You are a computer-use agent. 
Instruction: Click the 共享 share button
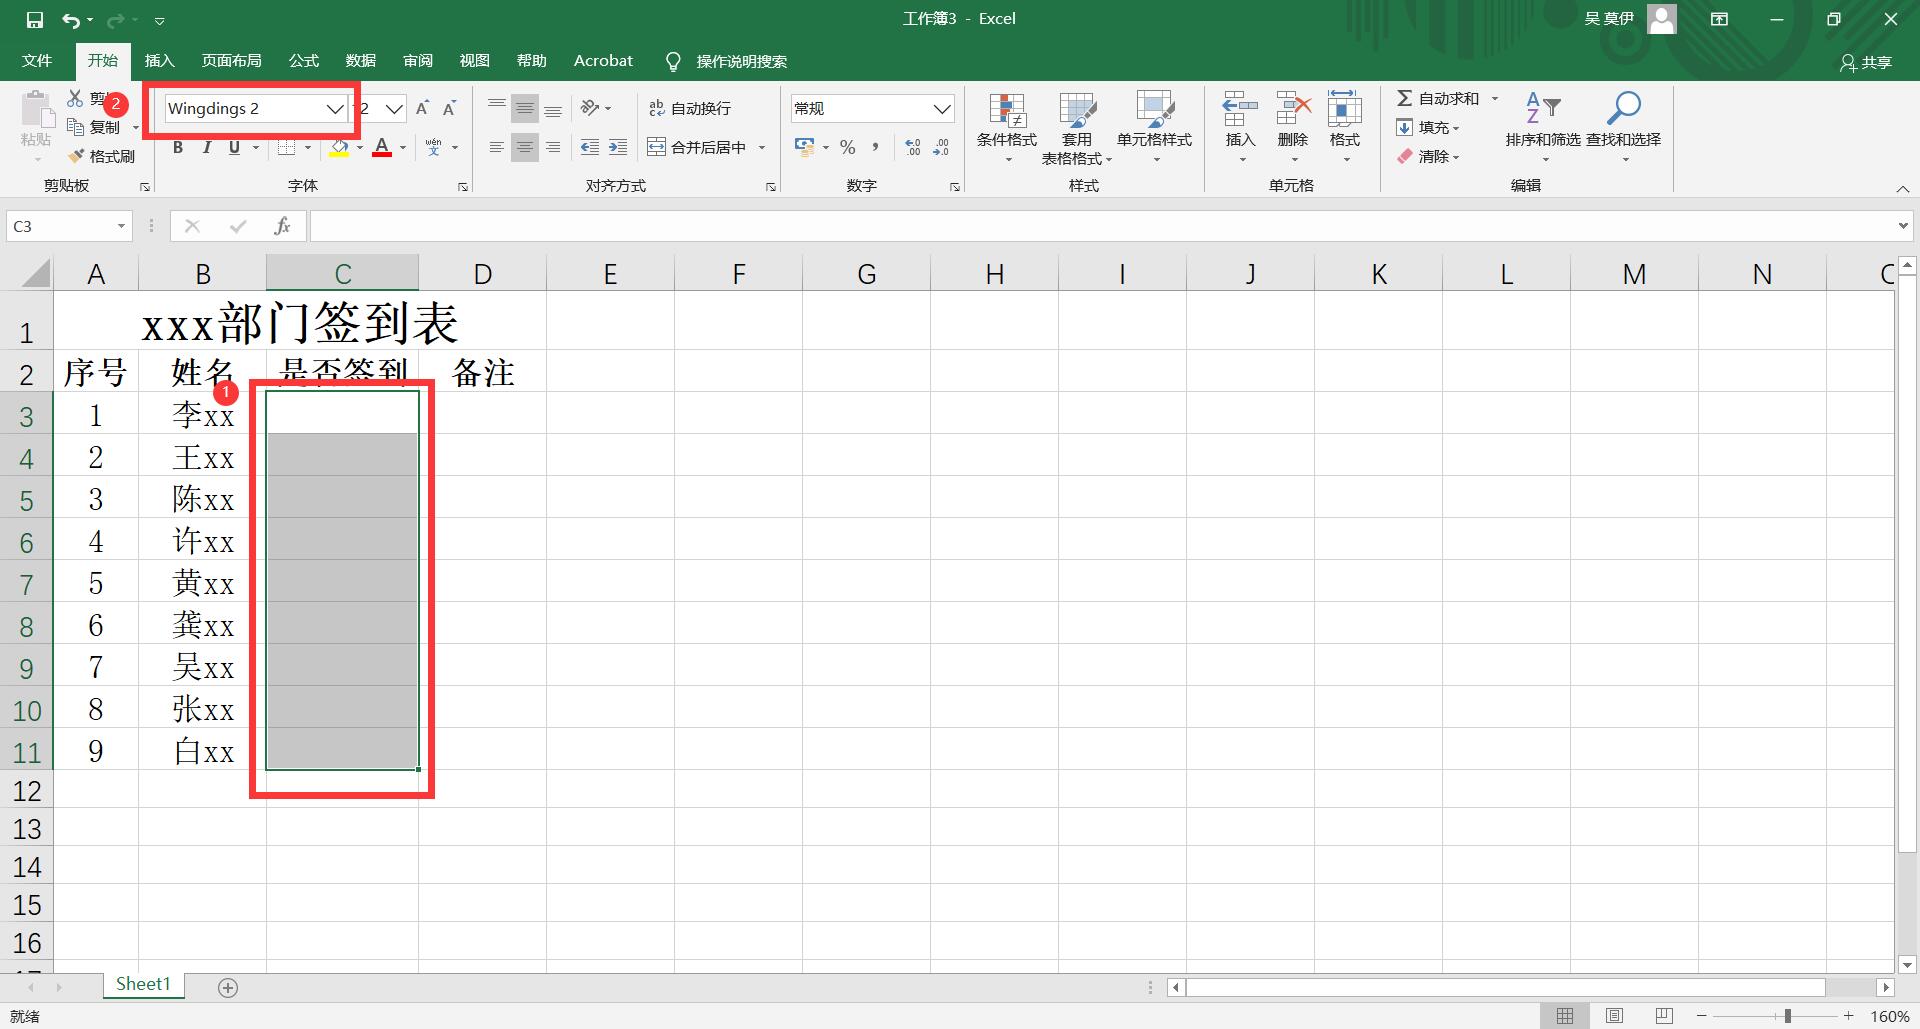1865,62
